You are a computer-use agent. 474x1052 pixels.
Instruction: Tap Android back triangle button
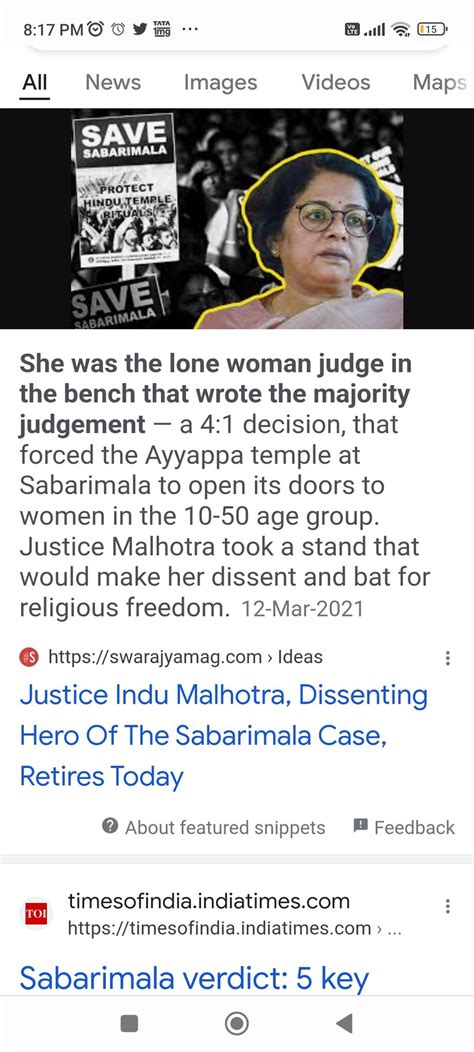[x=344, y=1023]
